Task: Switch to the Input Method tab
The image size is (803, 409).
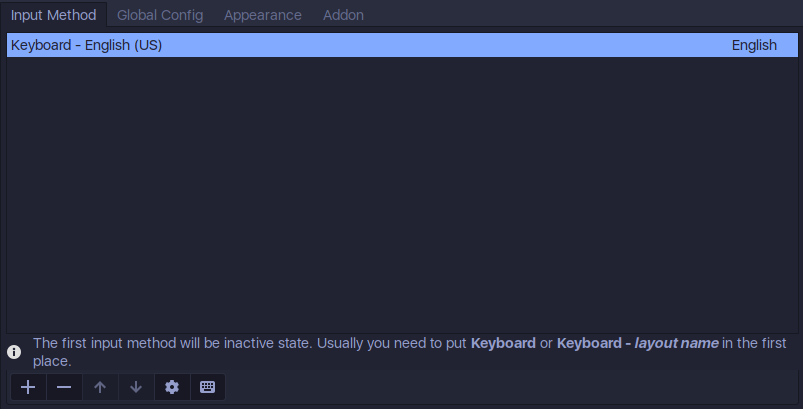Action: (53, 15)
